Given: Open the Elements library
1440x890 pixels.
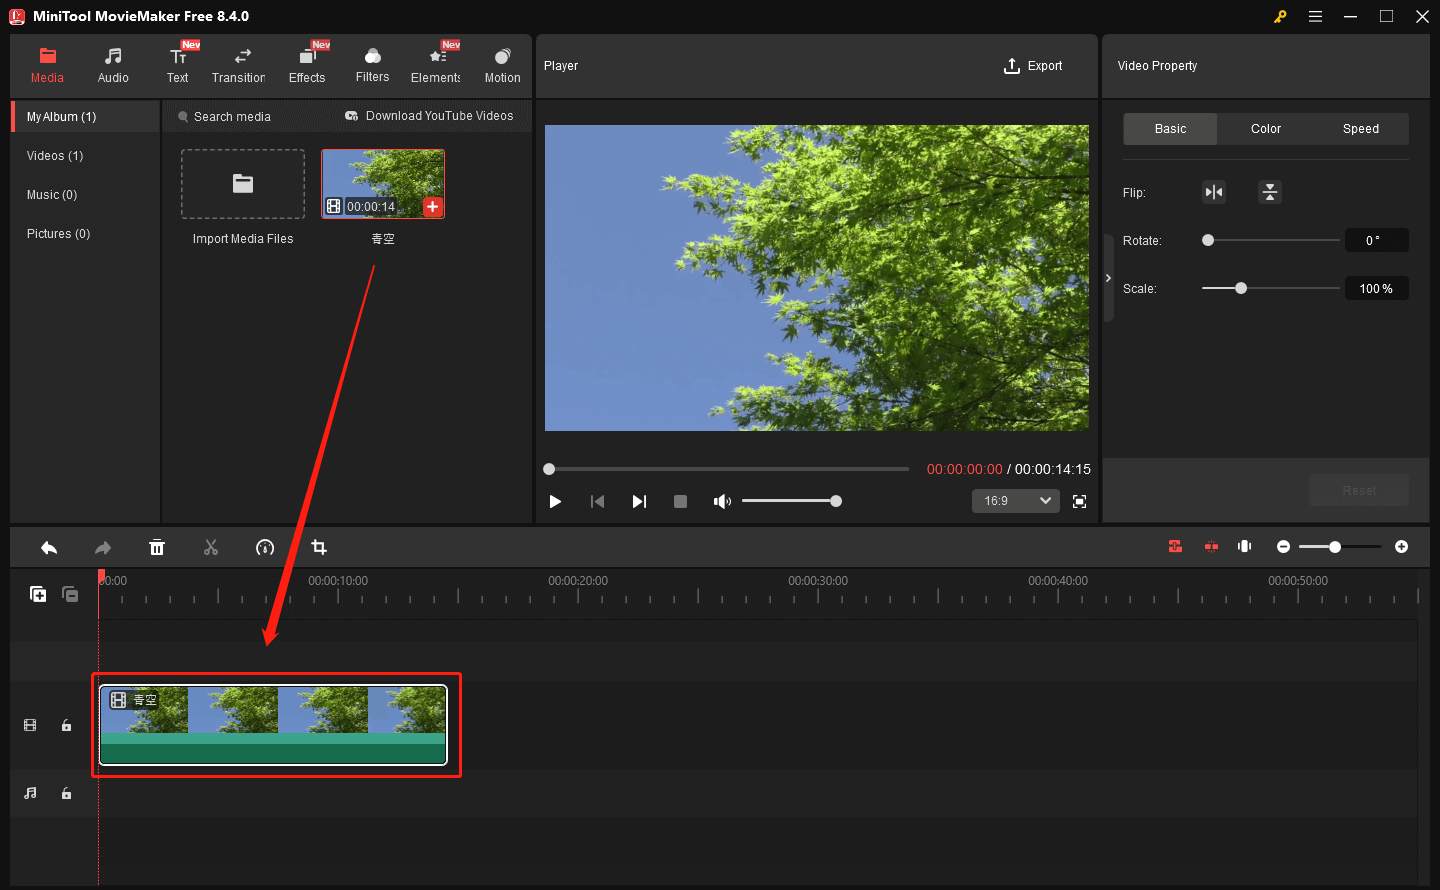Looking at the screenshot, I should 435,64.
